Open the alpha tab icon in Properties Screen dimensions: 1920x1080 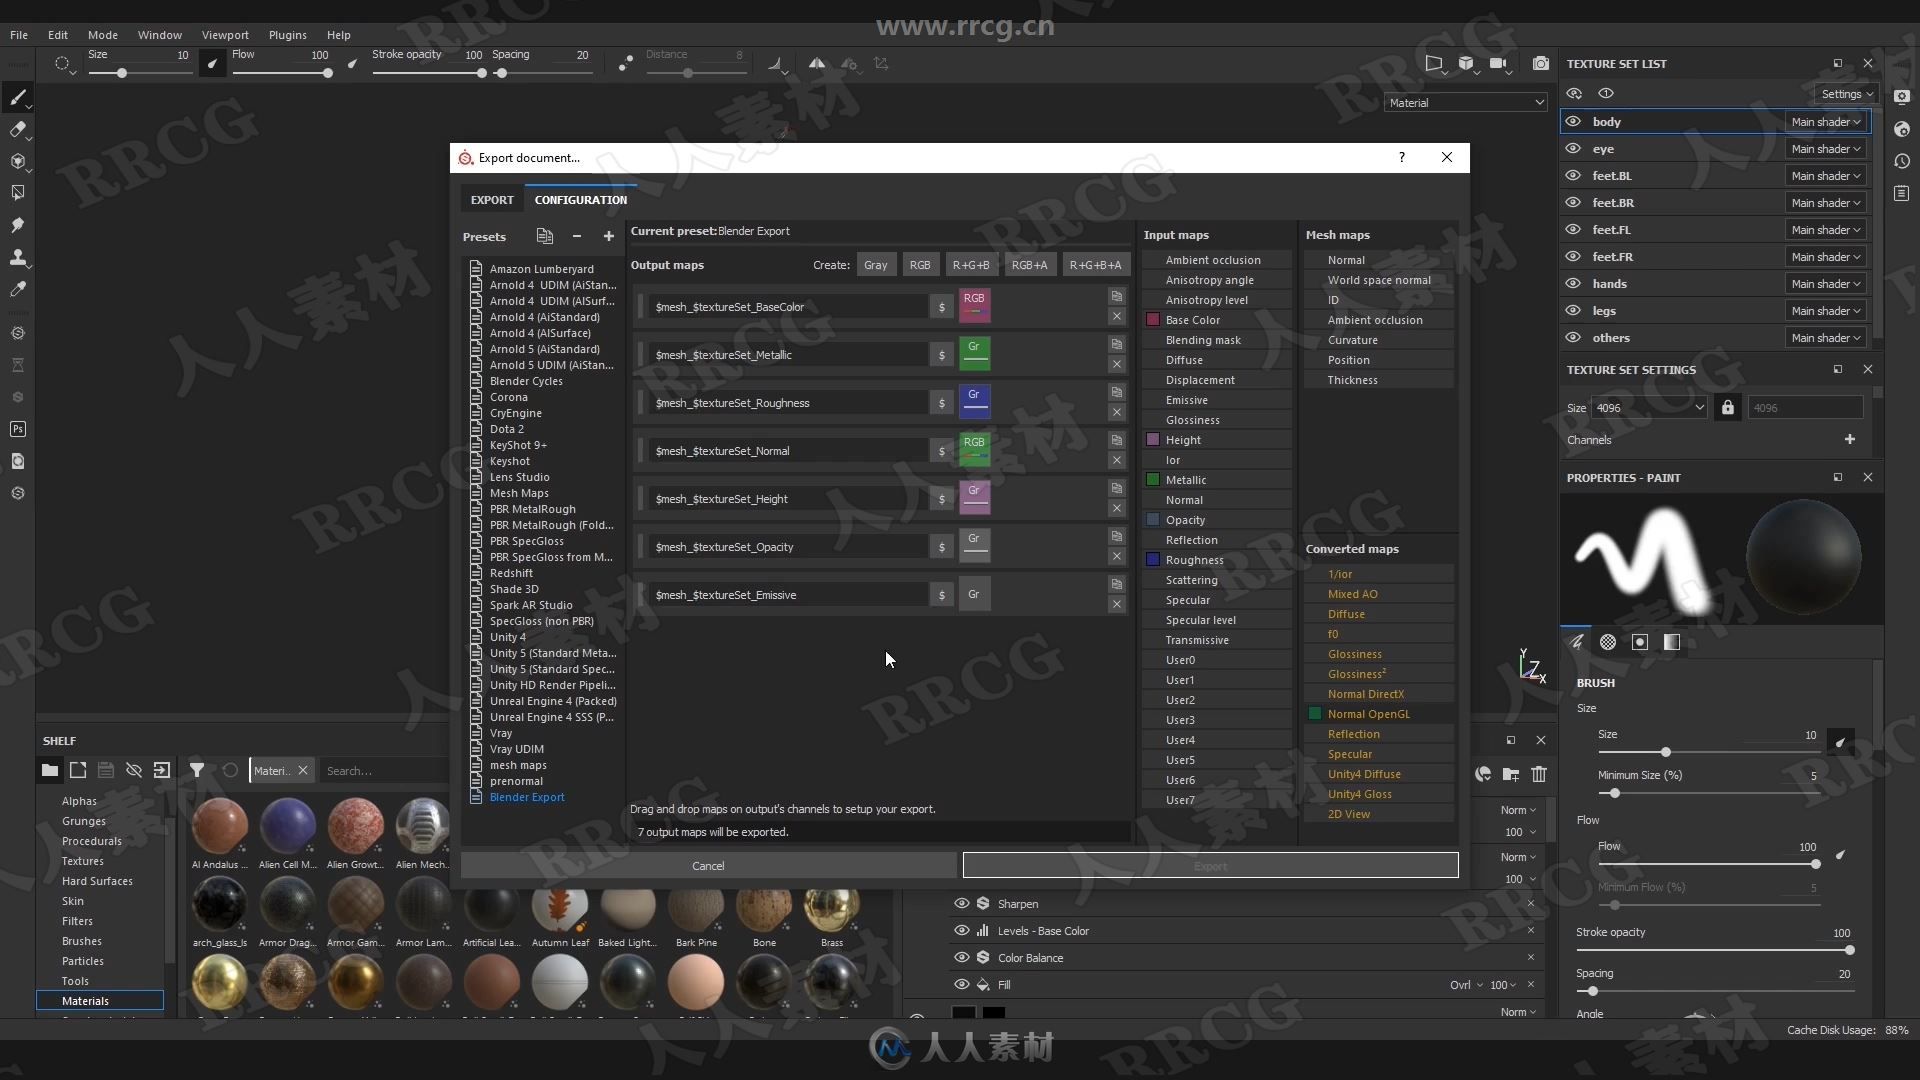pyautogui.click(x=1608, y=642)
